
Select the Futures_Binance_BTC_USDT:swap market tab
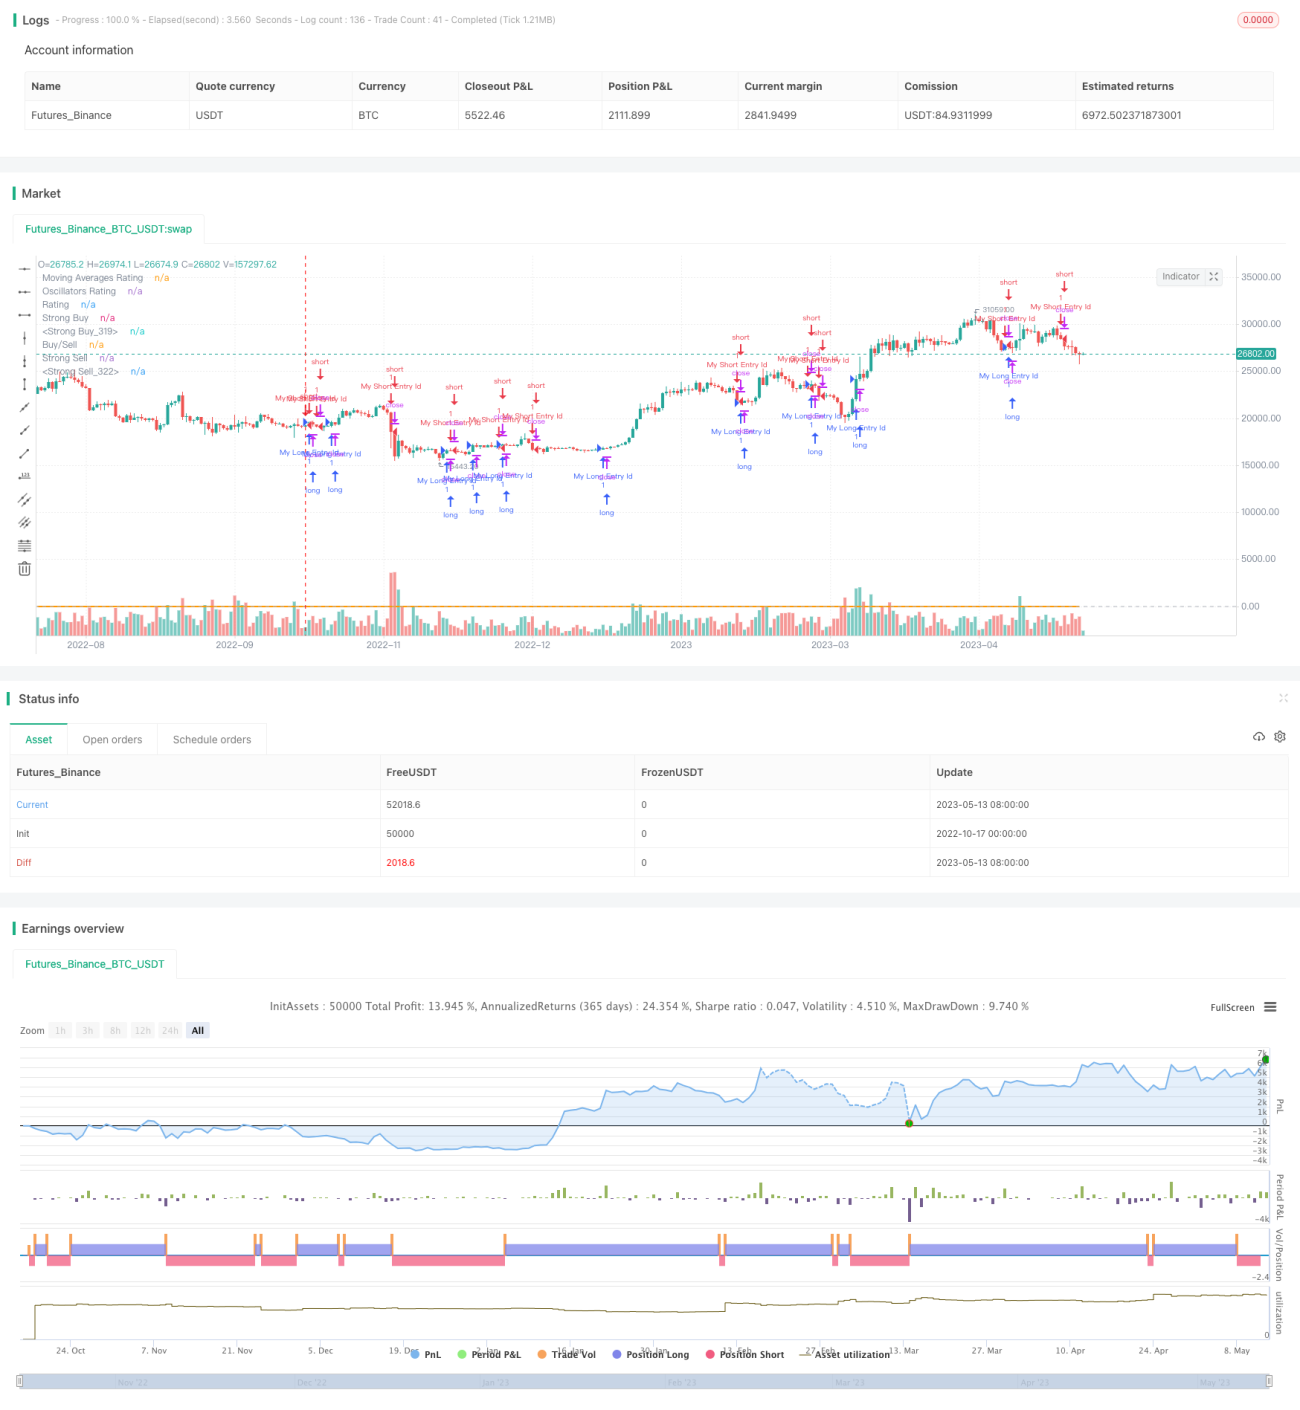click(108, 229)
